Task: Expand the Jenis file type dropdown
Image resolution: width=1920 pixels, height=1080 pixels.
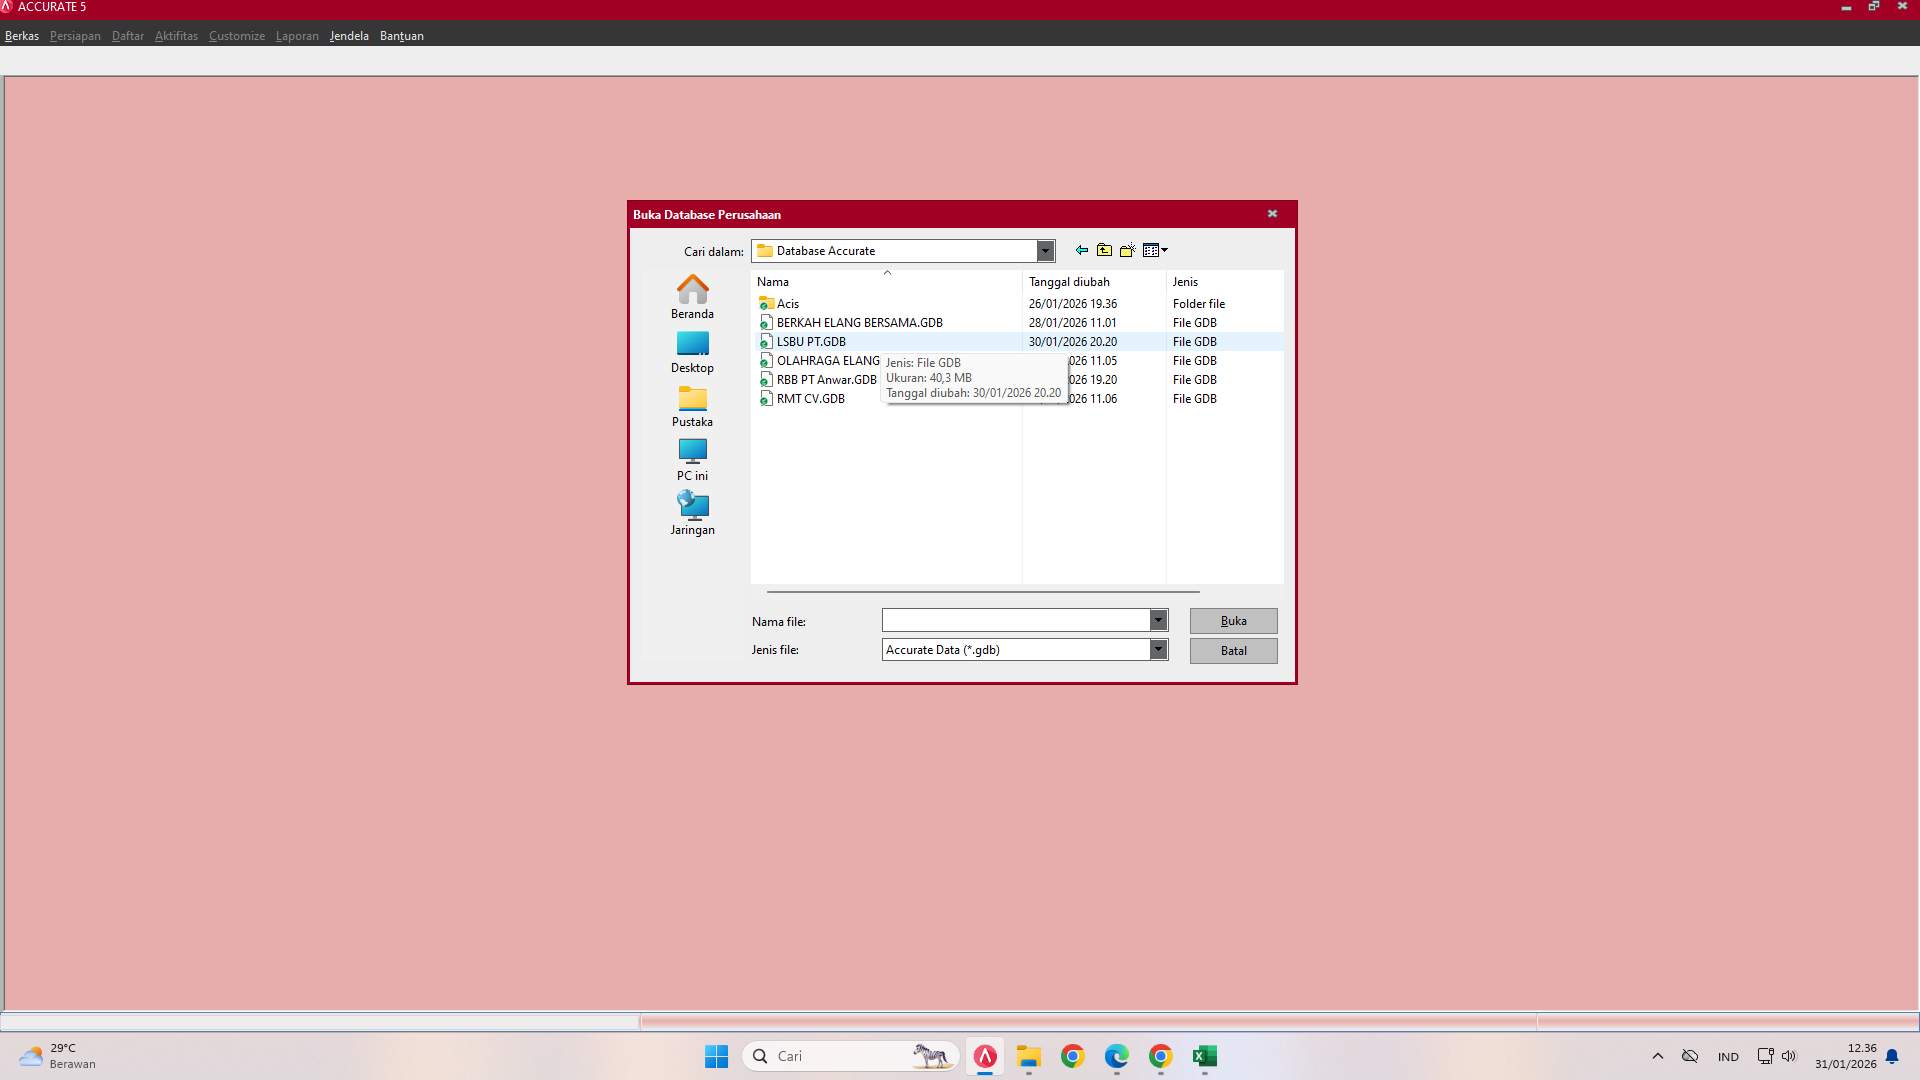Action: click(x=1158, y=649)
